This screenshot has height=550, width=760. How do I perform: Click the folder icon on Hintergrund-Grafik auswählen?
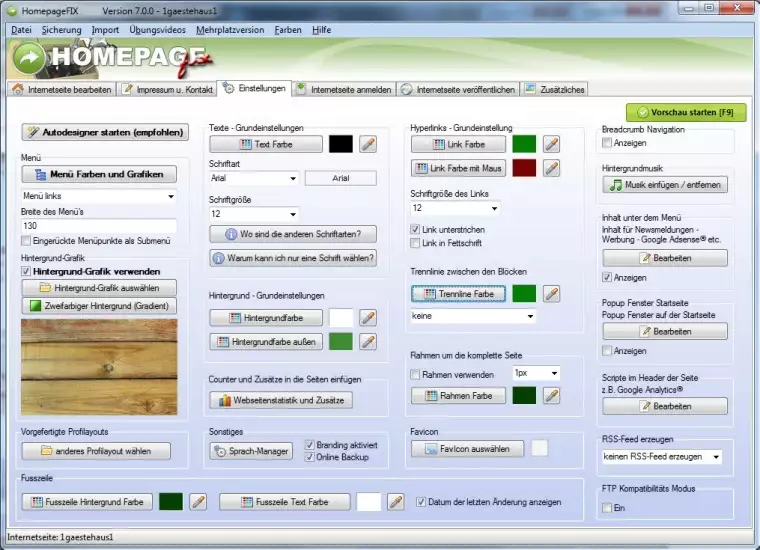coord(45,288)
